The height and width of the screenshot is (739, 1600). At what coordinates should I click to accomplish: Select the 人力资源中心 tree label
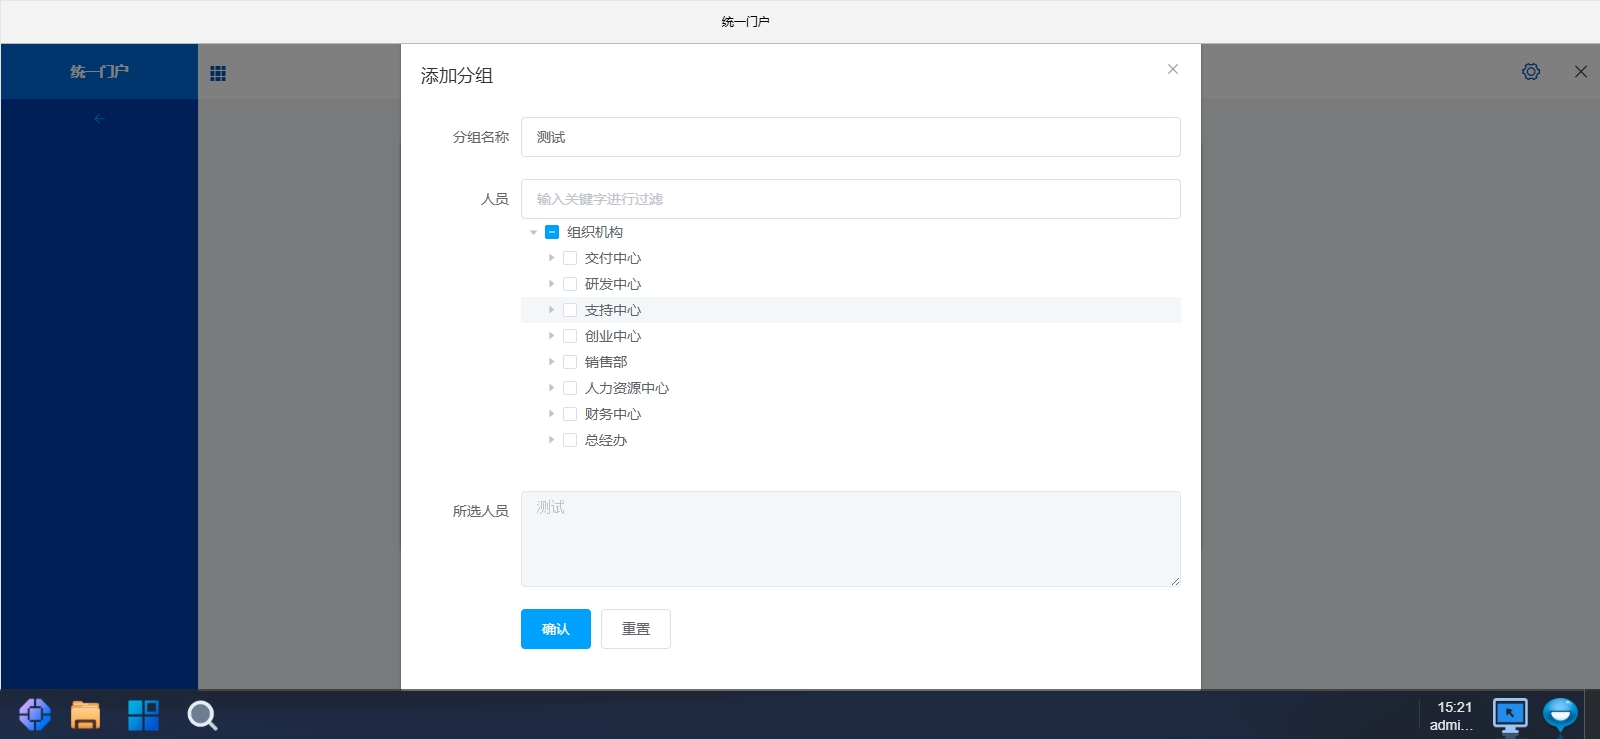coord(627,388)
